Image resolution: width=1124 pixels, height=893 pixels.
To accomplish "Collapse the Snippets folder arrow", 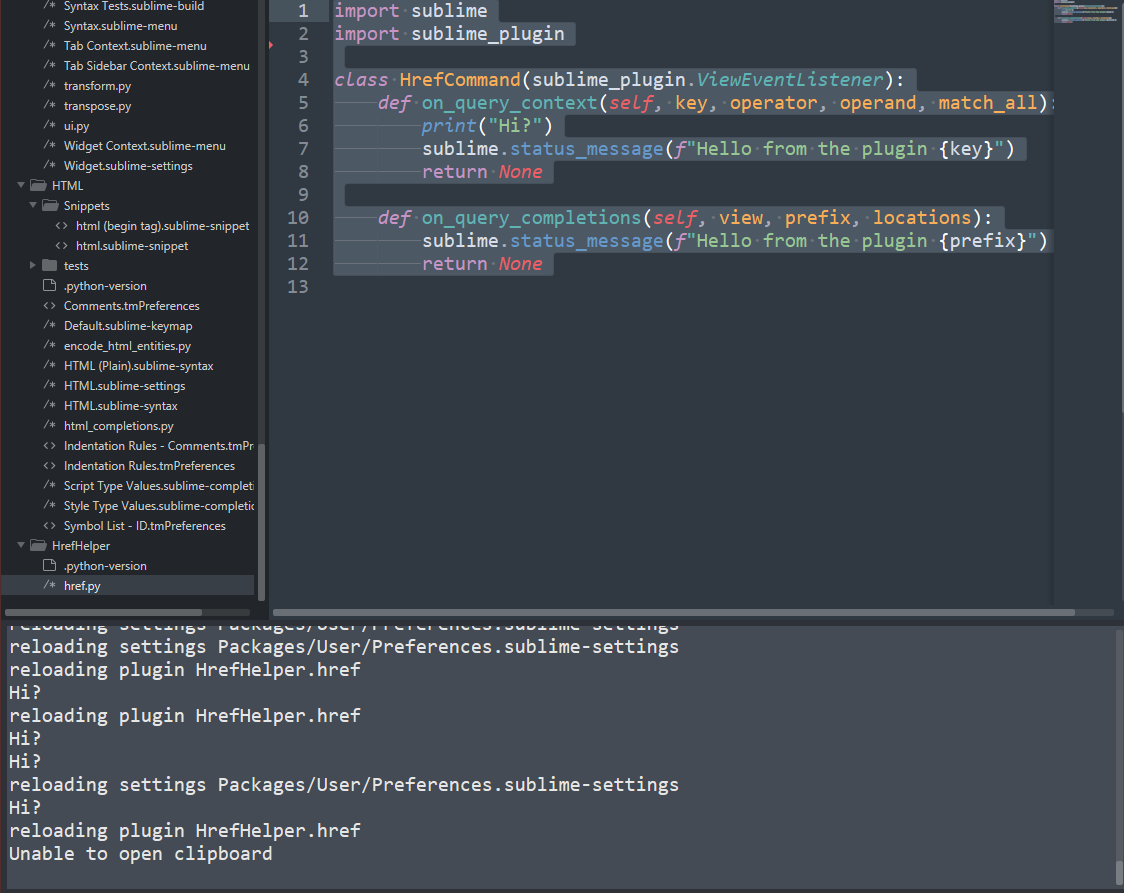I will coord(32,205).
